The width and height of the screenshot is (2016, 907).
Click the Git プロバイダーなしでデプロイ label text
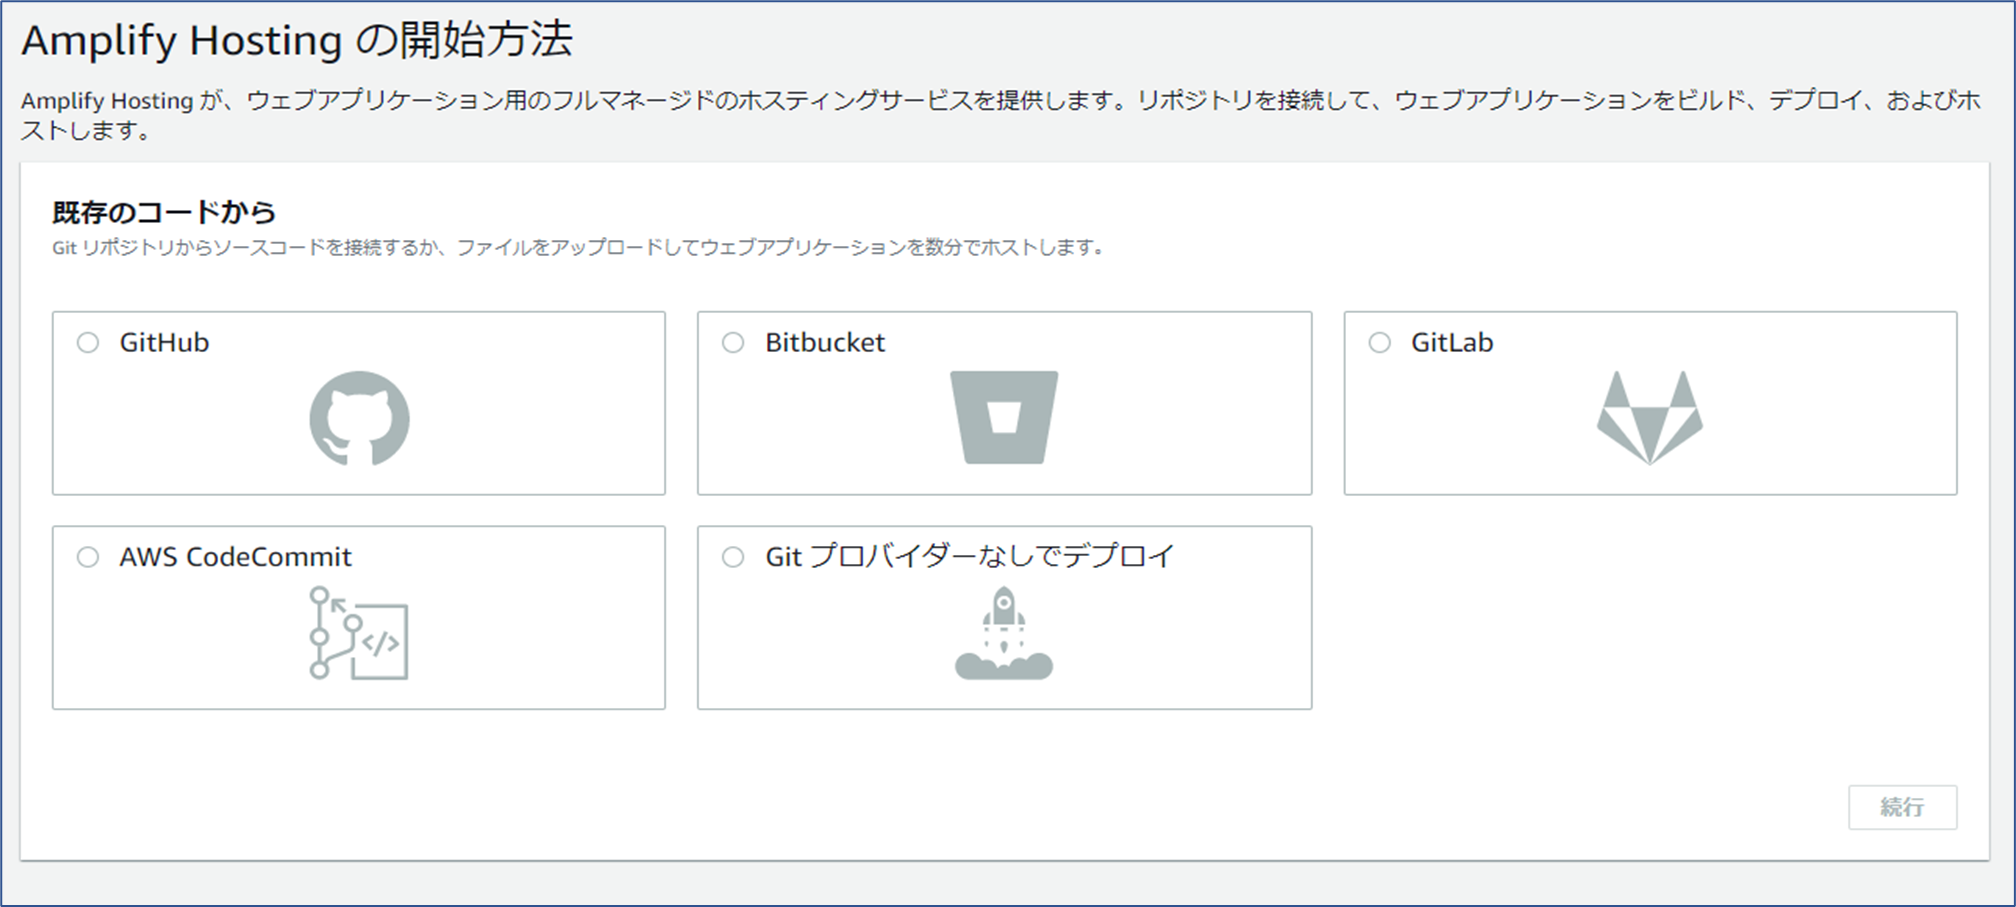(x=967, y=557)
